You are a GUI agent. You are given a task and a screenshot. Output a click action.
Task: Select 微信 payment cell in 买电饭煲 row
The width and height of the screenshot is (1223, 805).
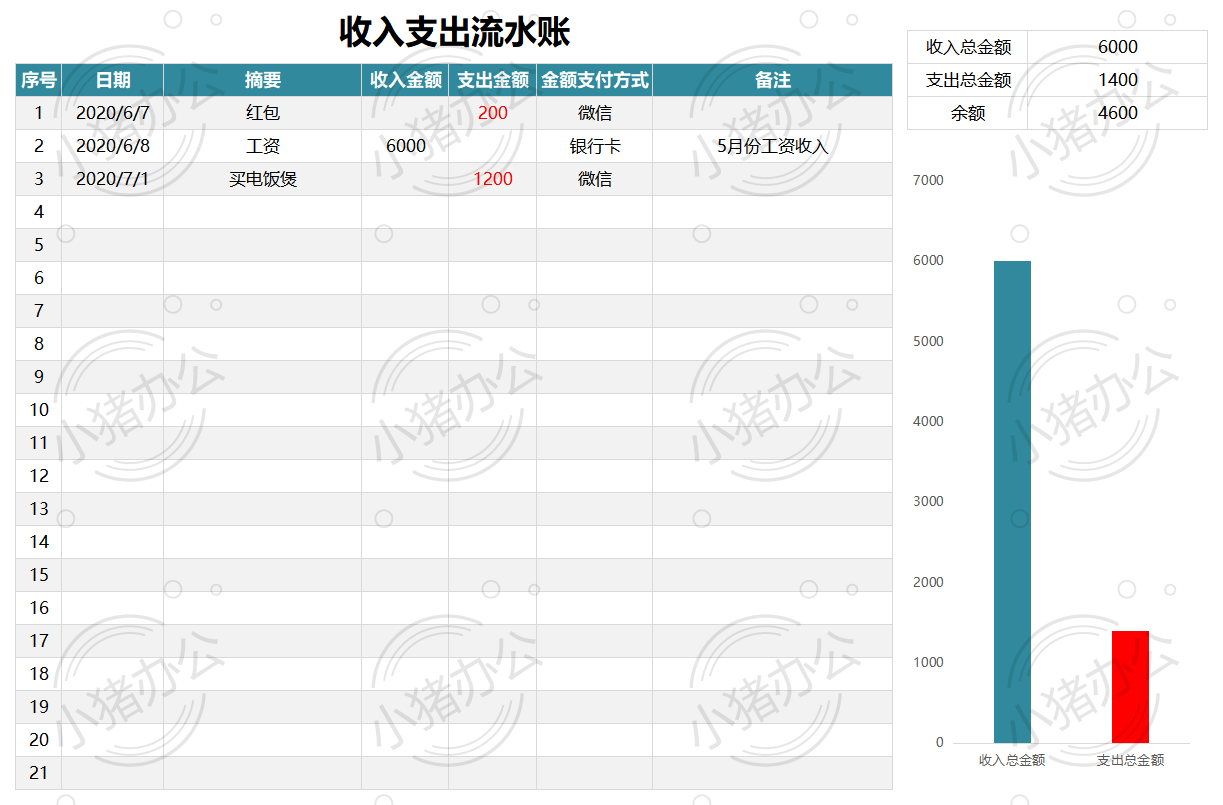coord(595,179)
